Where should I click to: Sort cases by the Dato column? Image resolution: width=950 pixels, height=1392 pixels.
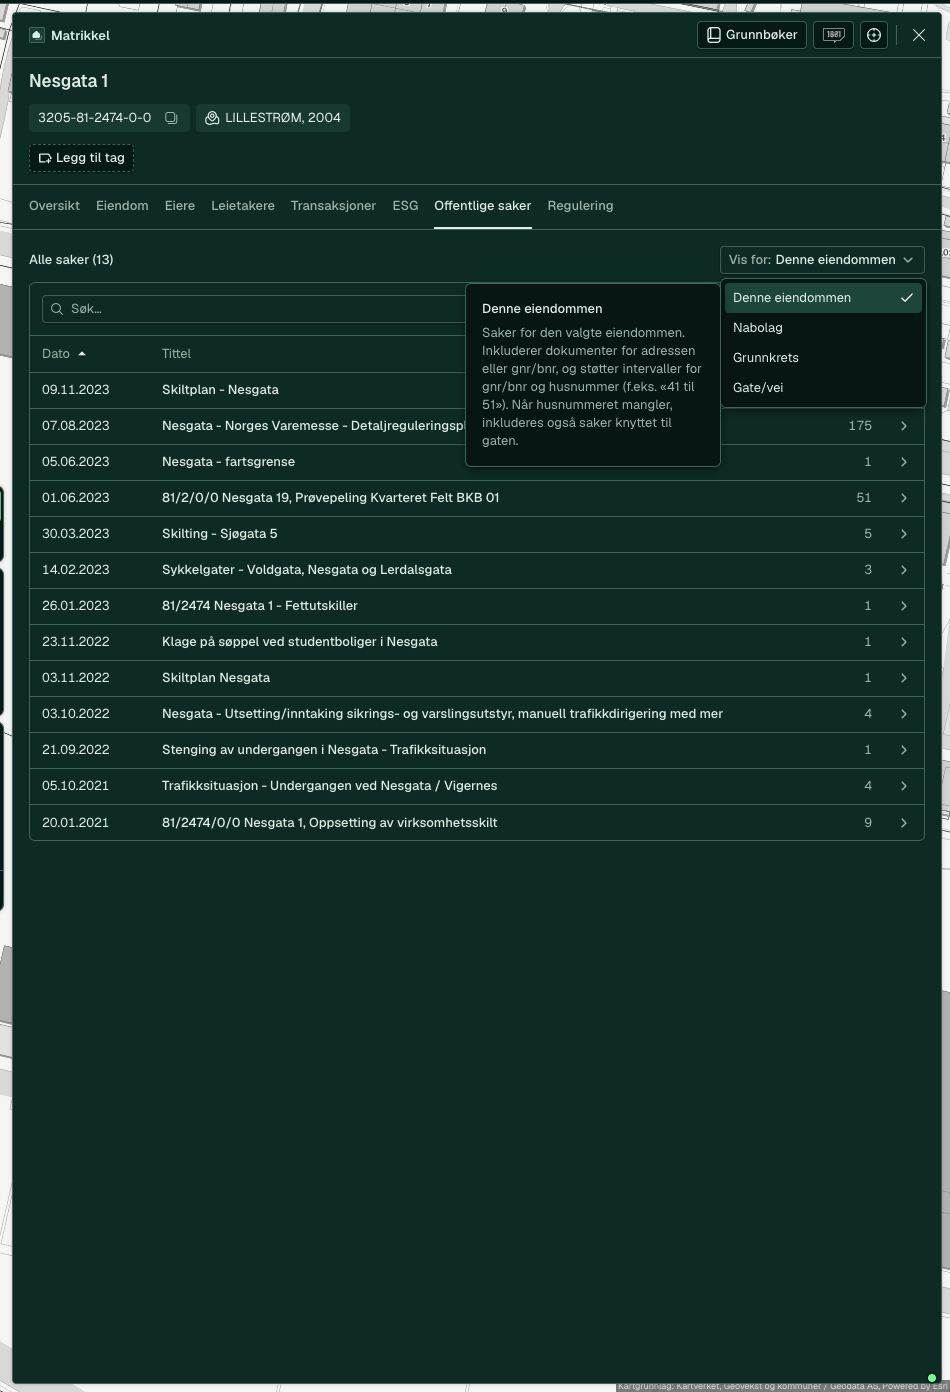[64, 354]
